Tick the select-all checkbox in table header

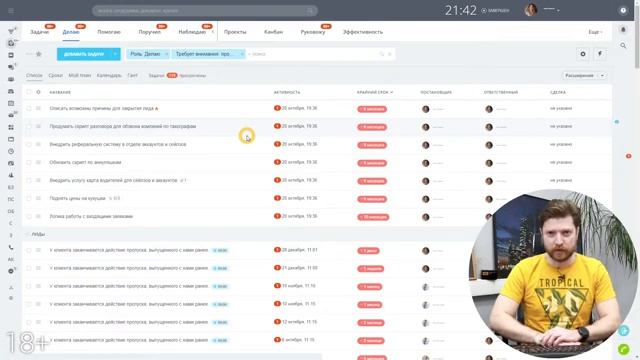(29, 92)
